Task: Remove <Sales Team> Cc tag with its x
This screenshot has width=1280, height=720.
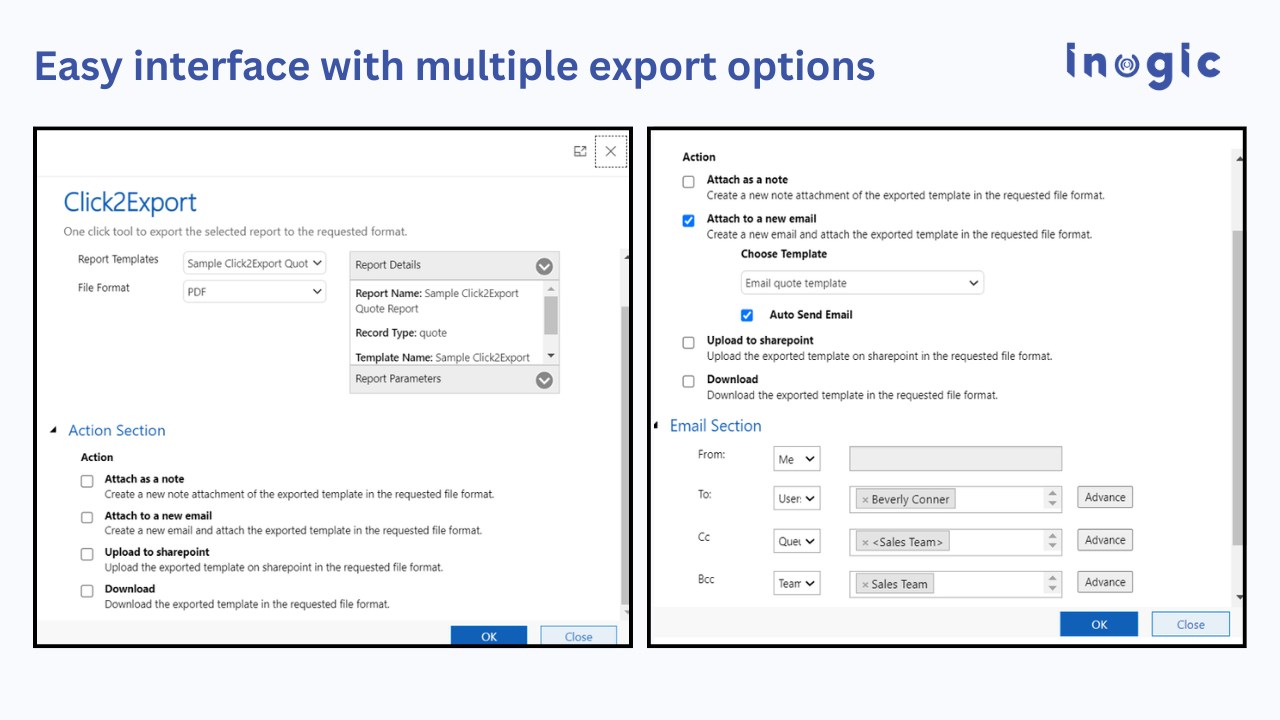Action: 865,542
